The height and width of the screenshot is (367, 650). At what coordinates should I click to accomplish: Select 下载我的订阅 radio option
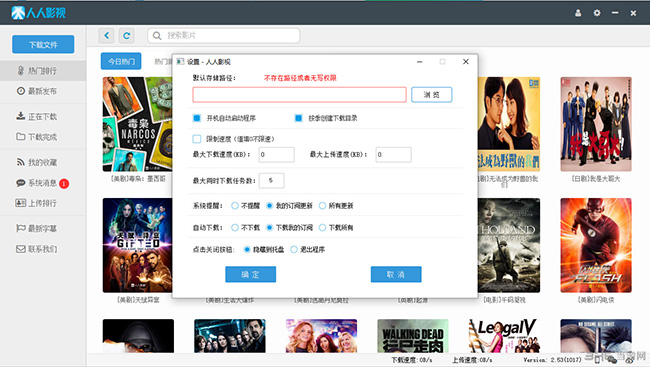269,228
